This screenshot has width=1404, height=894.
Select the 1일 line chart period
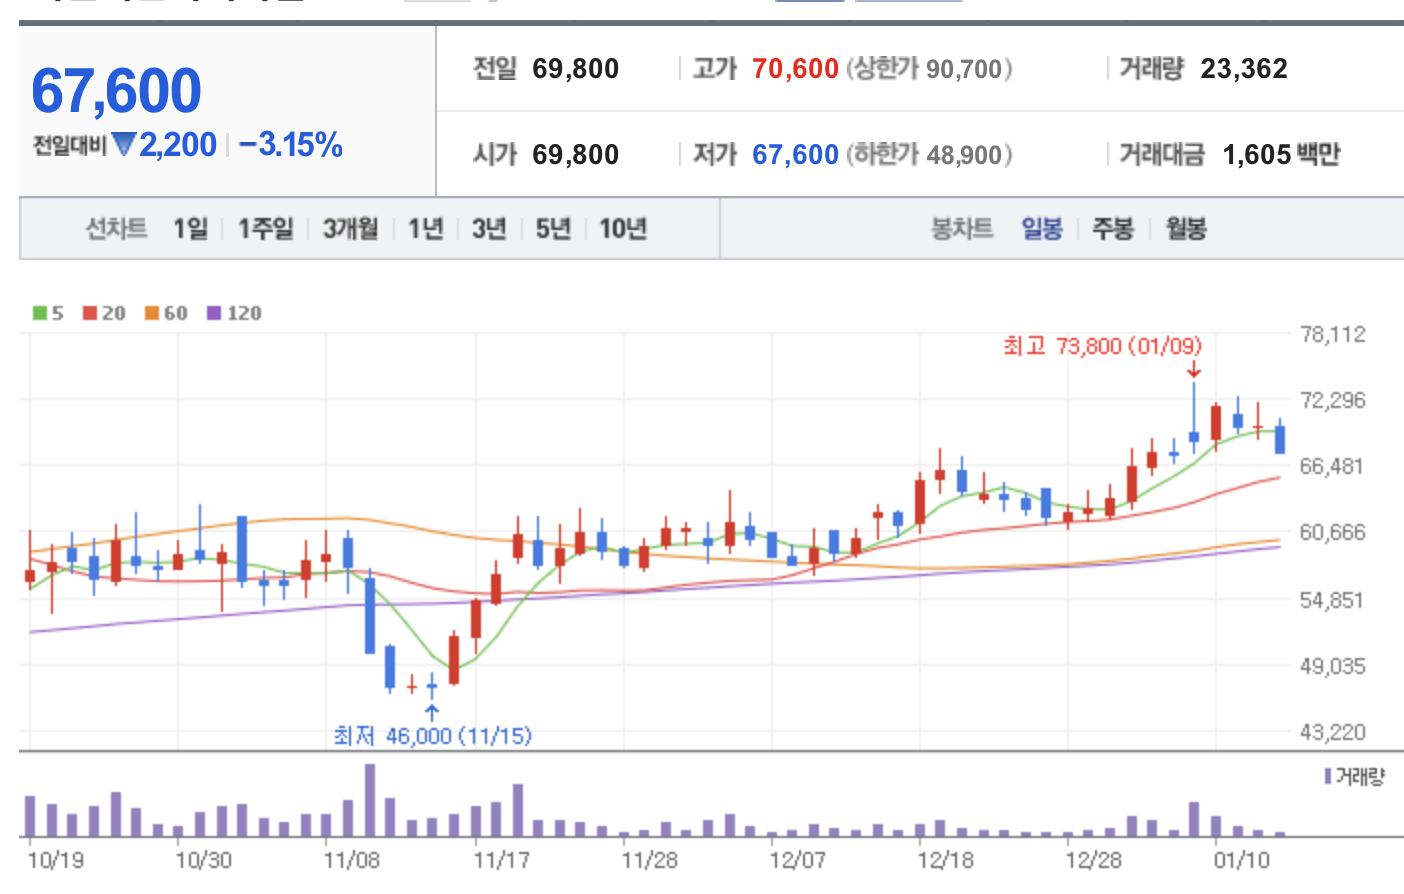[190, 229]
